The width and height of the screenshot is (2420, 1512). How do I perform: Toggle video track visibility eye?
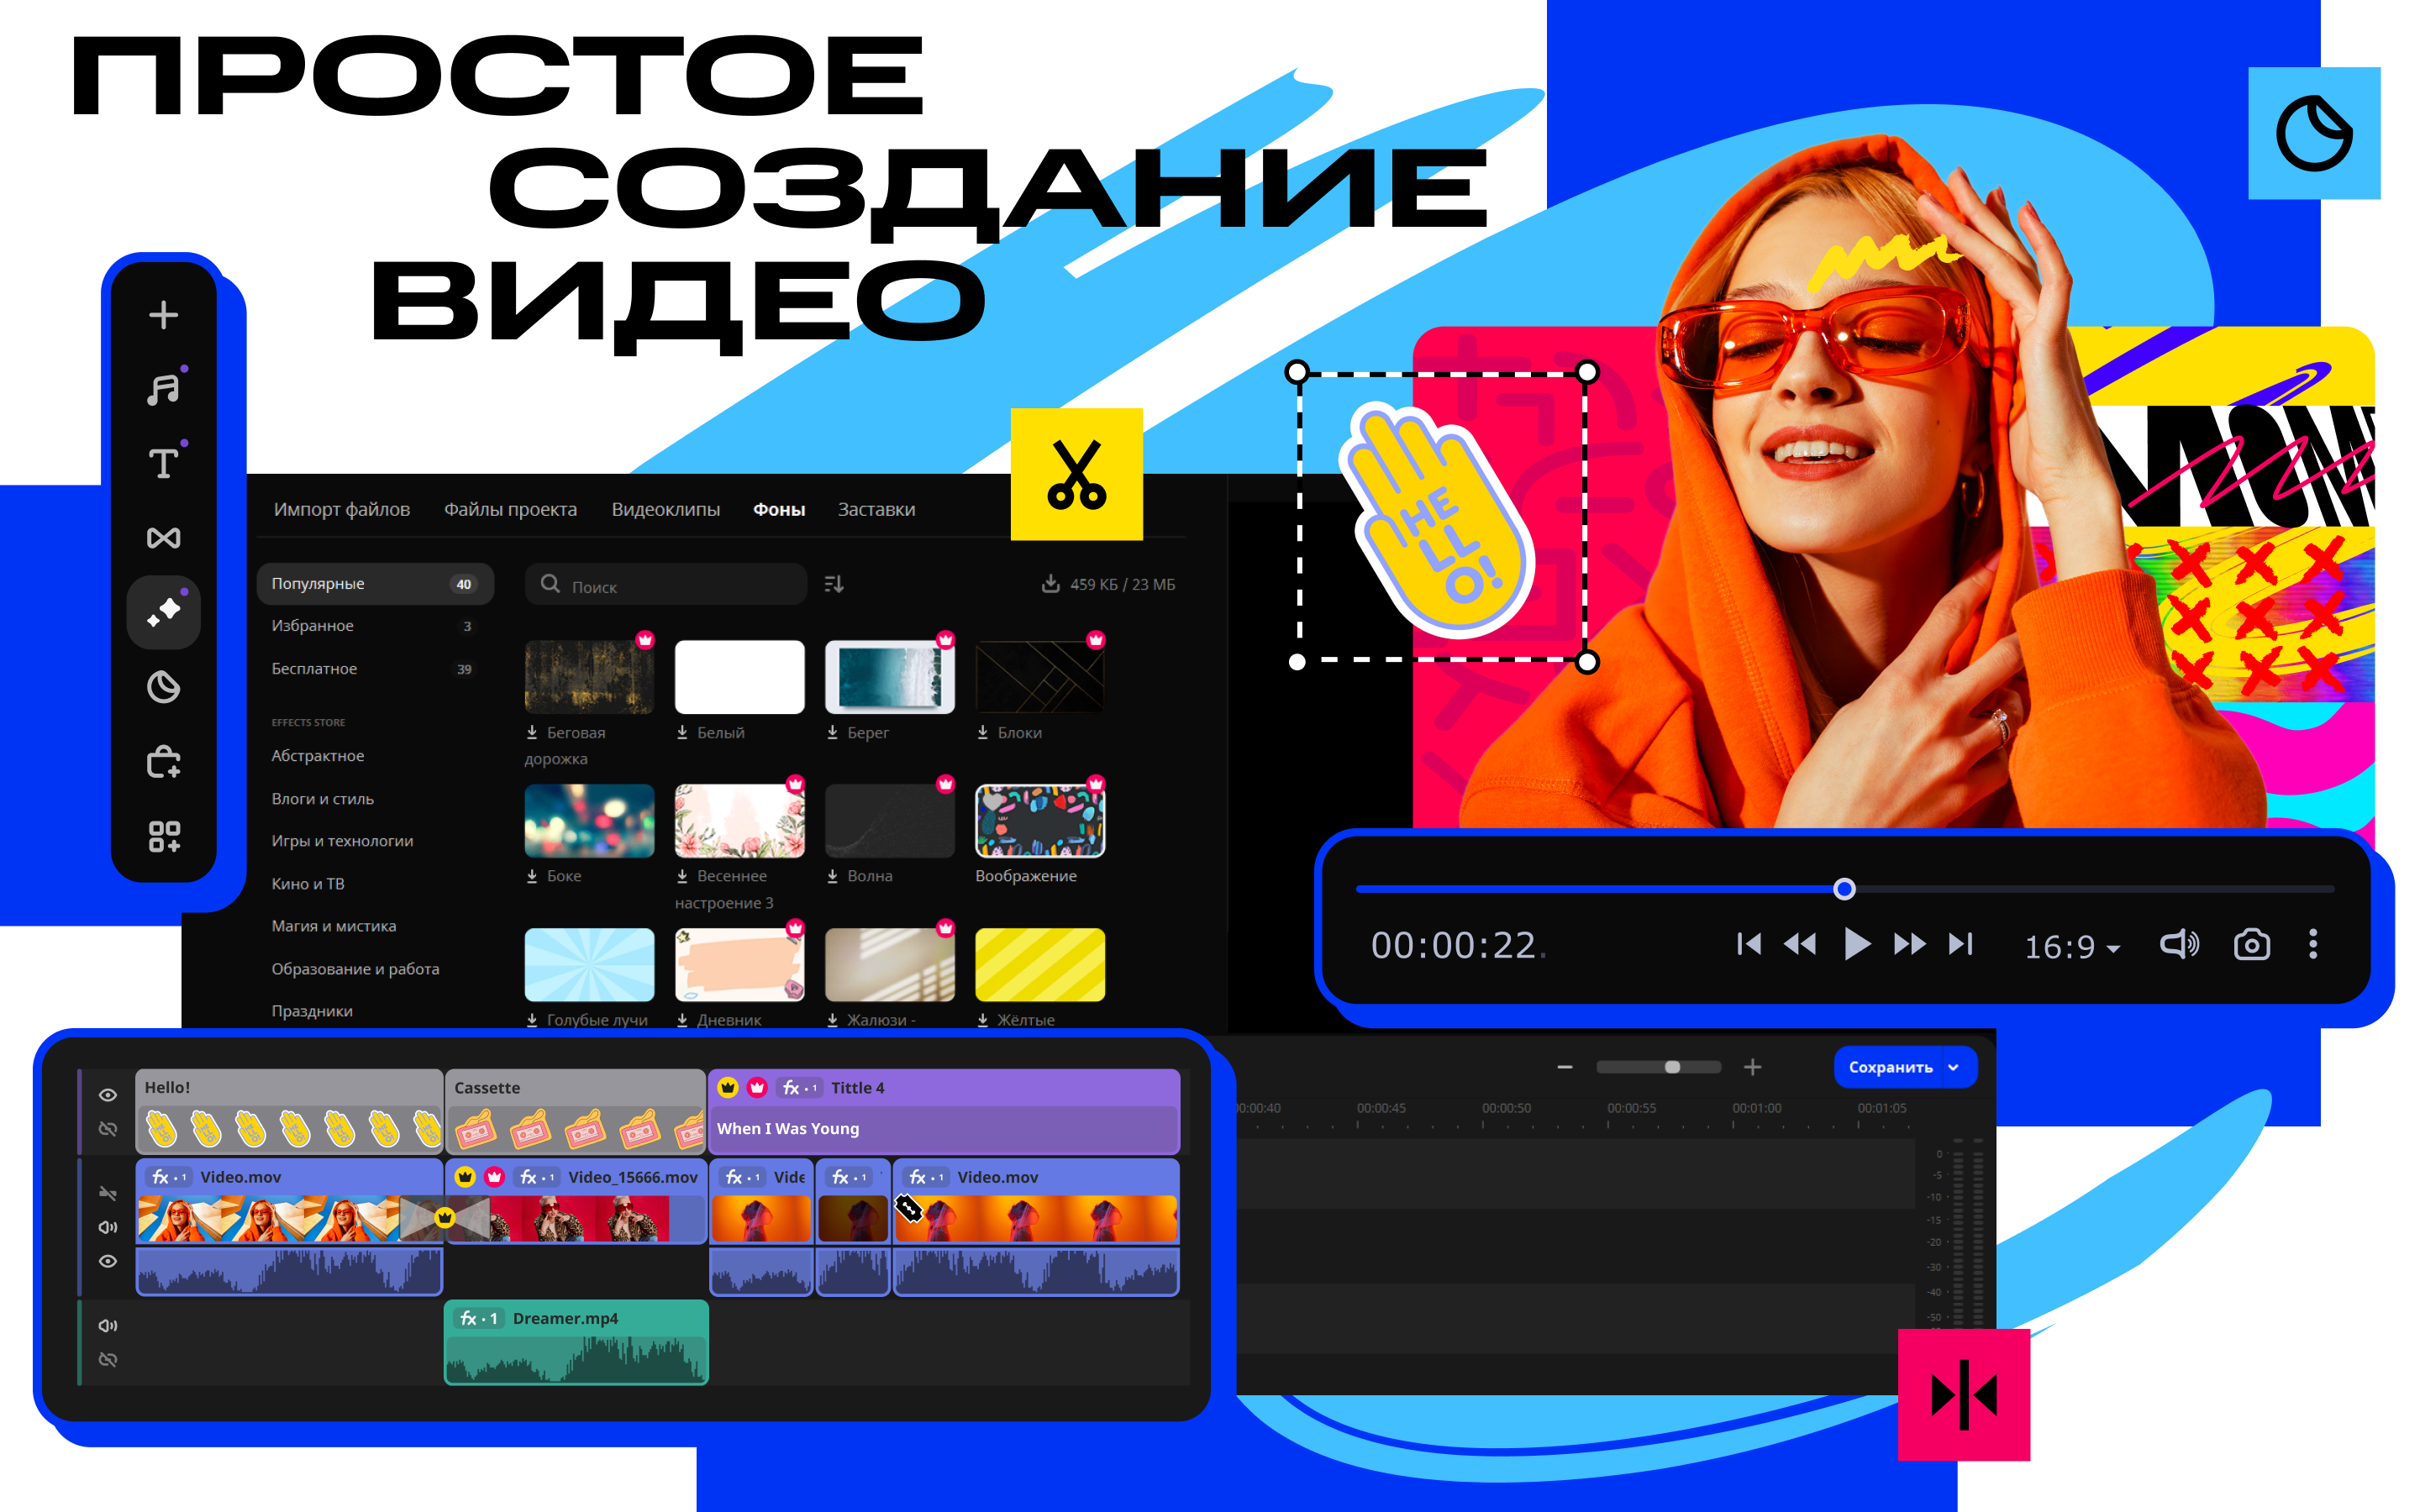[x=108, y=1261]
